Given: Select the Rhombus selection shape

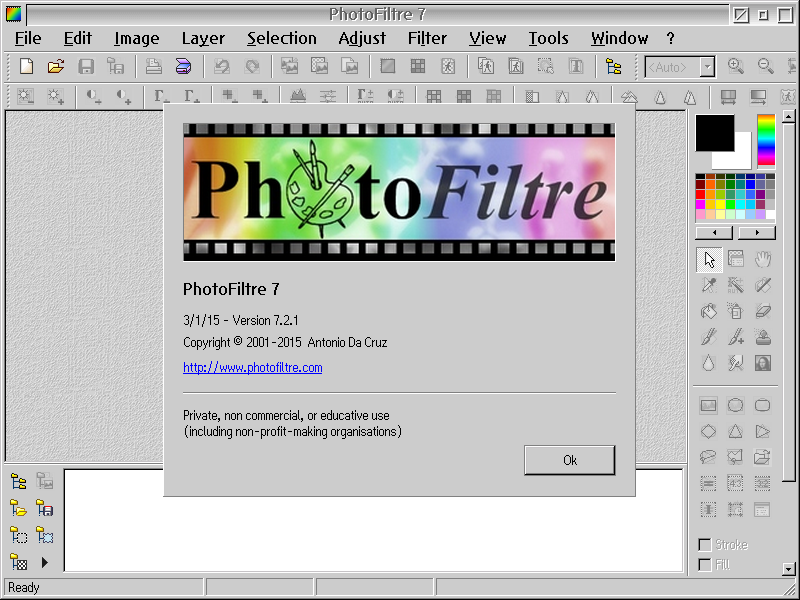Looking at the screenshot, I should [x=708, y=432].
